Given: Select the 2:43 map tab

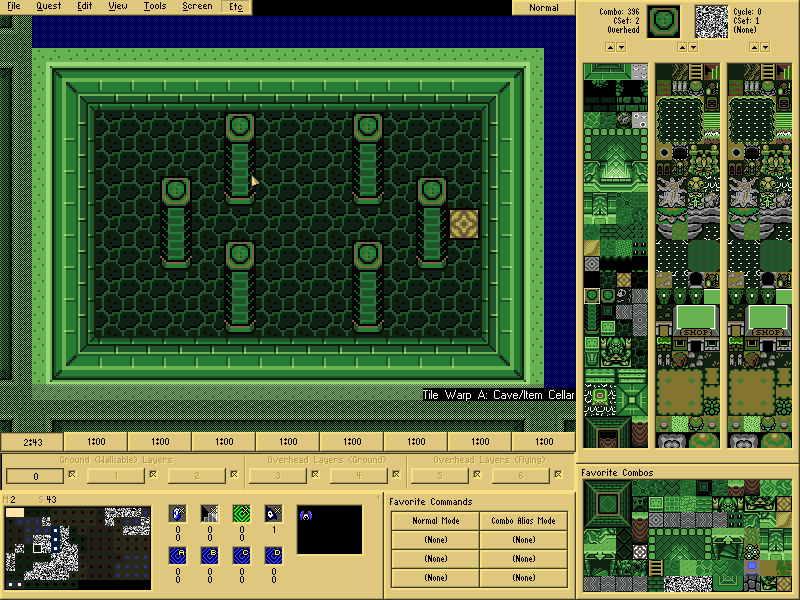Looking at the screenshot, I should pos(33,442).
